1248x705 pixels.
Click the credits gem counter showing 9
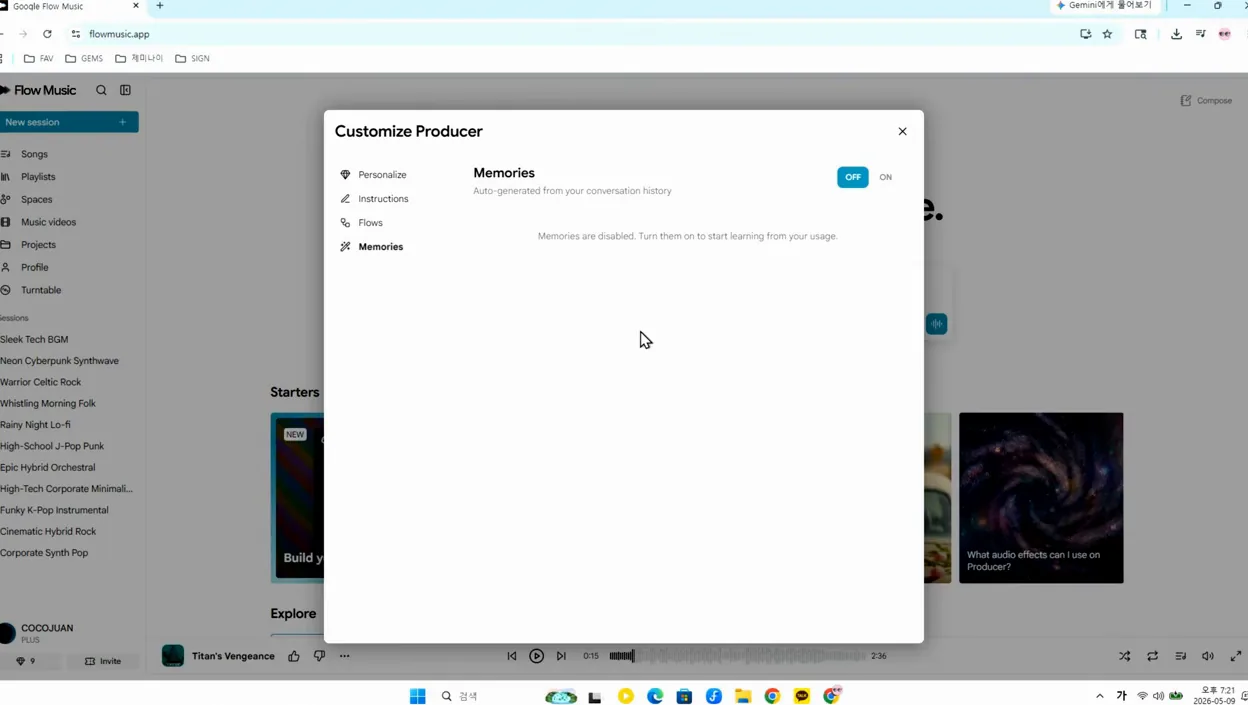26,661
